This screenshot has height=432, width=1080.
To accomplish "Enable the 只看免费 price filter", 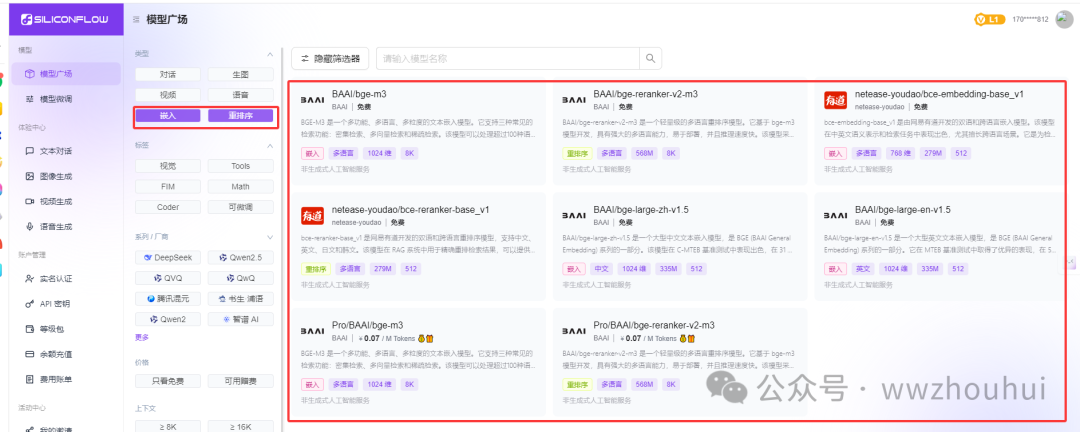I will pyautogui.click(x=167, y=381).
